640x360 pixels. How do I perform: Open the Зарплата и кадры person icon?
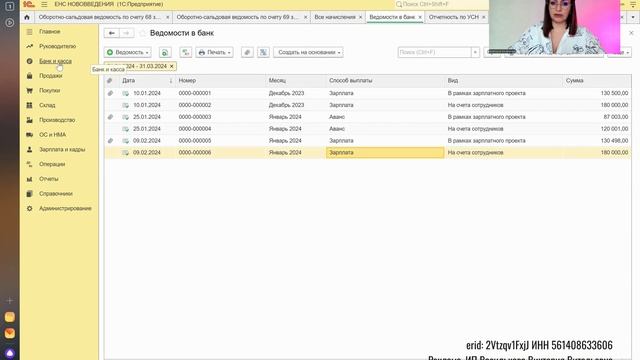pyautogui.click(x=29, y=149)
